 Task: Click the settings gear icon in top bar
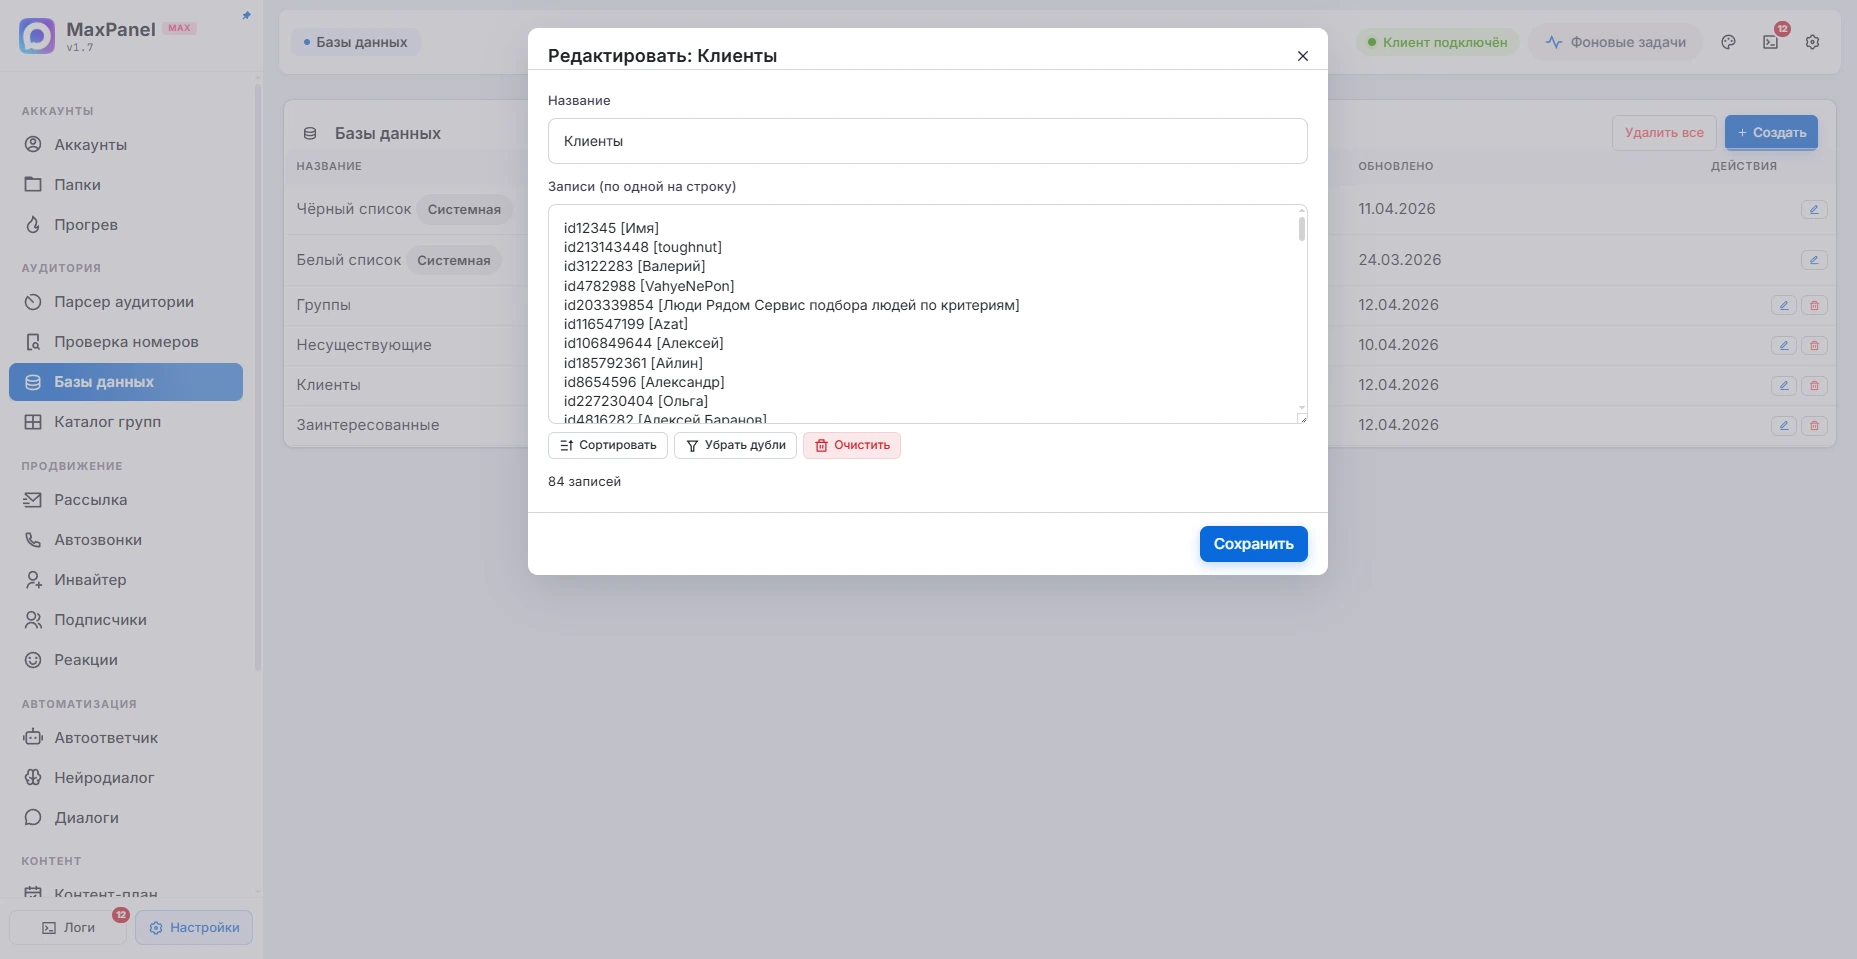coord(1812,42)
